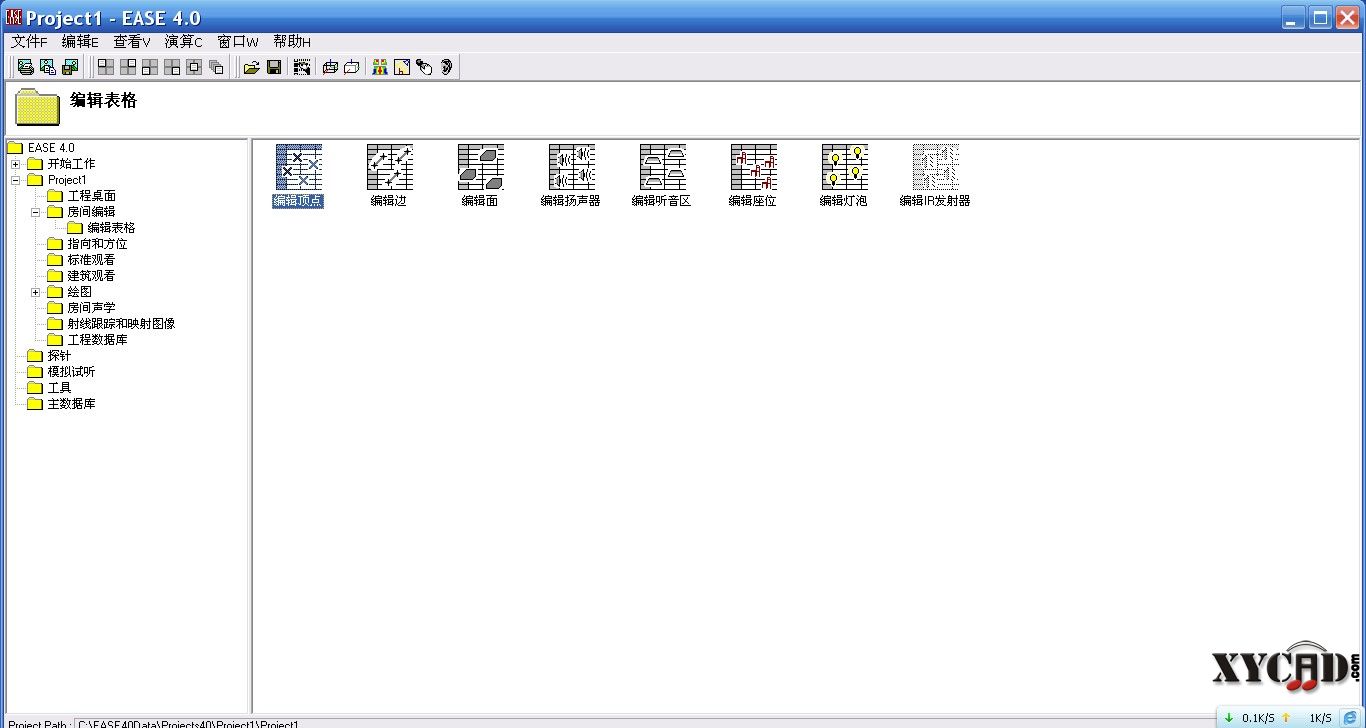Open the 编辑E menu
1366x728 pixels.
point(80,42)
